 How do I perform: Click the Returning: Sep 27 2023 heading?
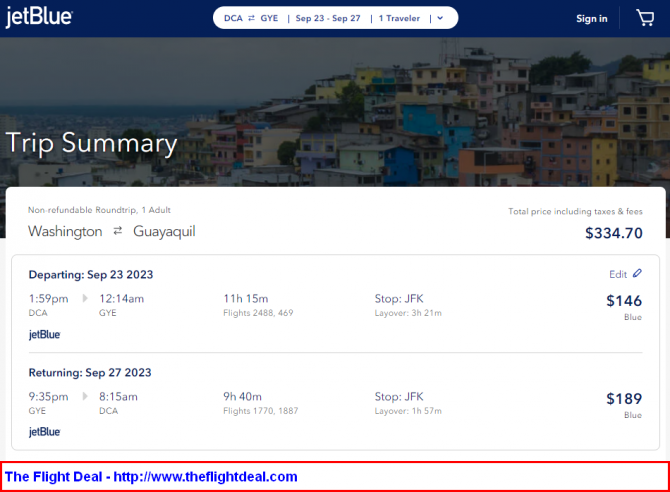tap(90, 372)
